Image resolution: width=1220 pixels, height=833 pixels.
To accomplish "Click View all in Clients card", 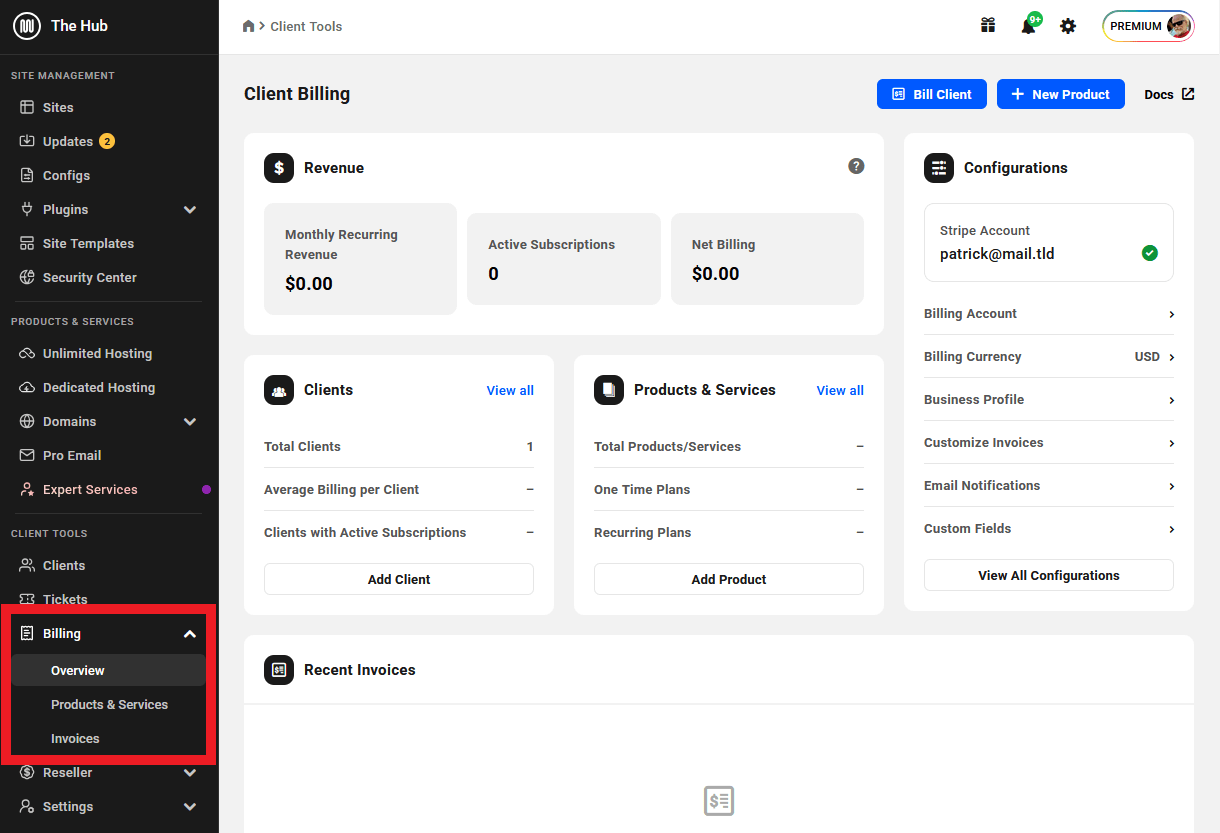I will click(x=510, y=390).
